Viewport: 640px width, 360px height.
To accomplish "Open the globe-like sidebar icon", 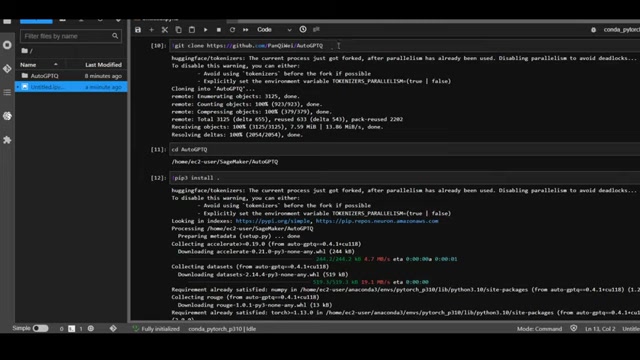I will tap(7, 116).
